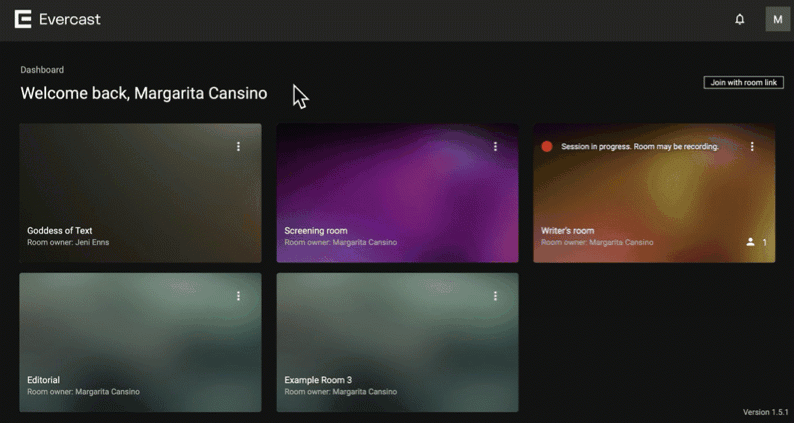794x423 pixels.
Task: Click the Join with room link button
Action: [743, 82]
